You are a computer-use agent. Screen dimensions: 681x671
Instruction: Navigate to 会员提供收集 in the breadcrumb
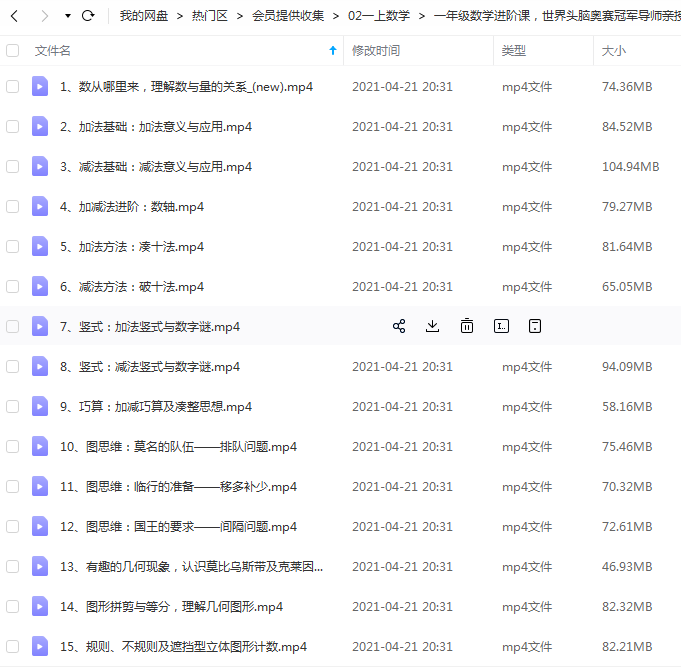coord(288,16)
